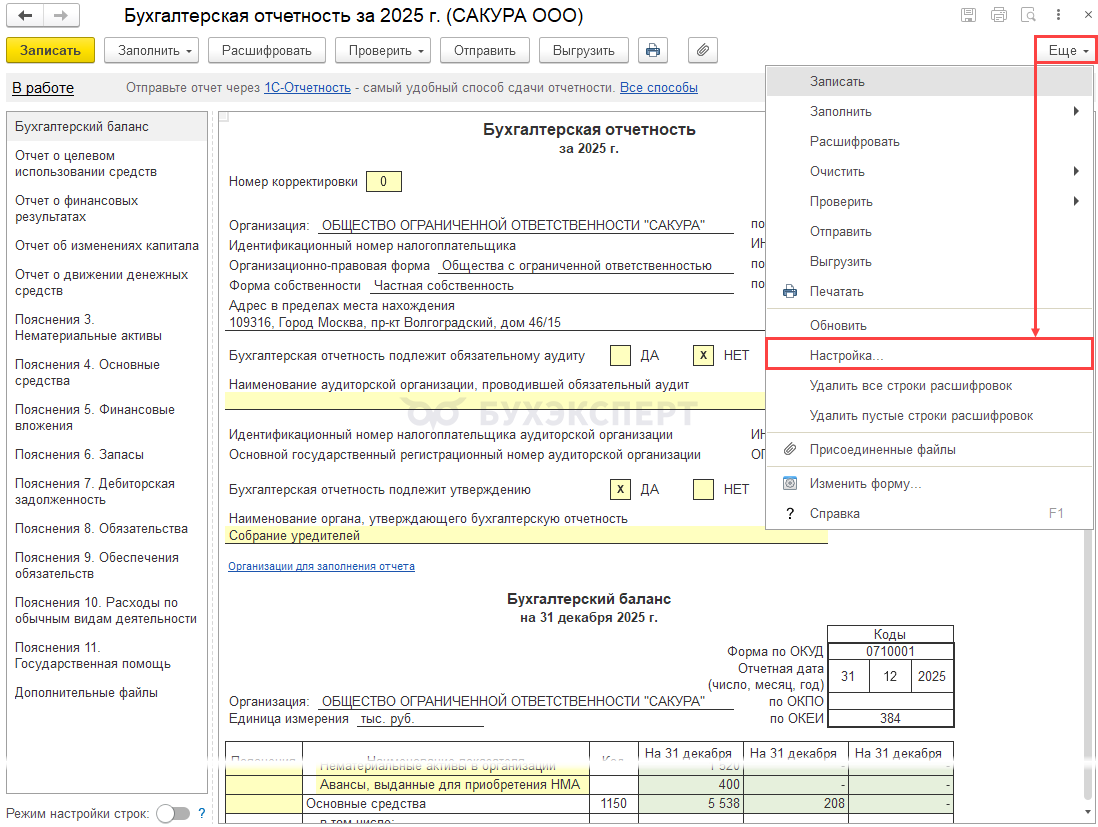The width and height of the screenshot is (1098, 827).
Task: Toggle the 'Режим настройки строк' switch
Action: tap(173, 813)
